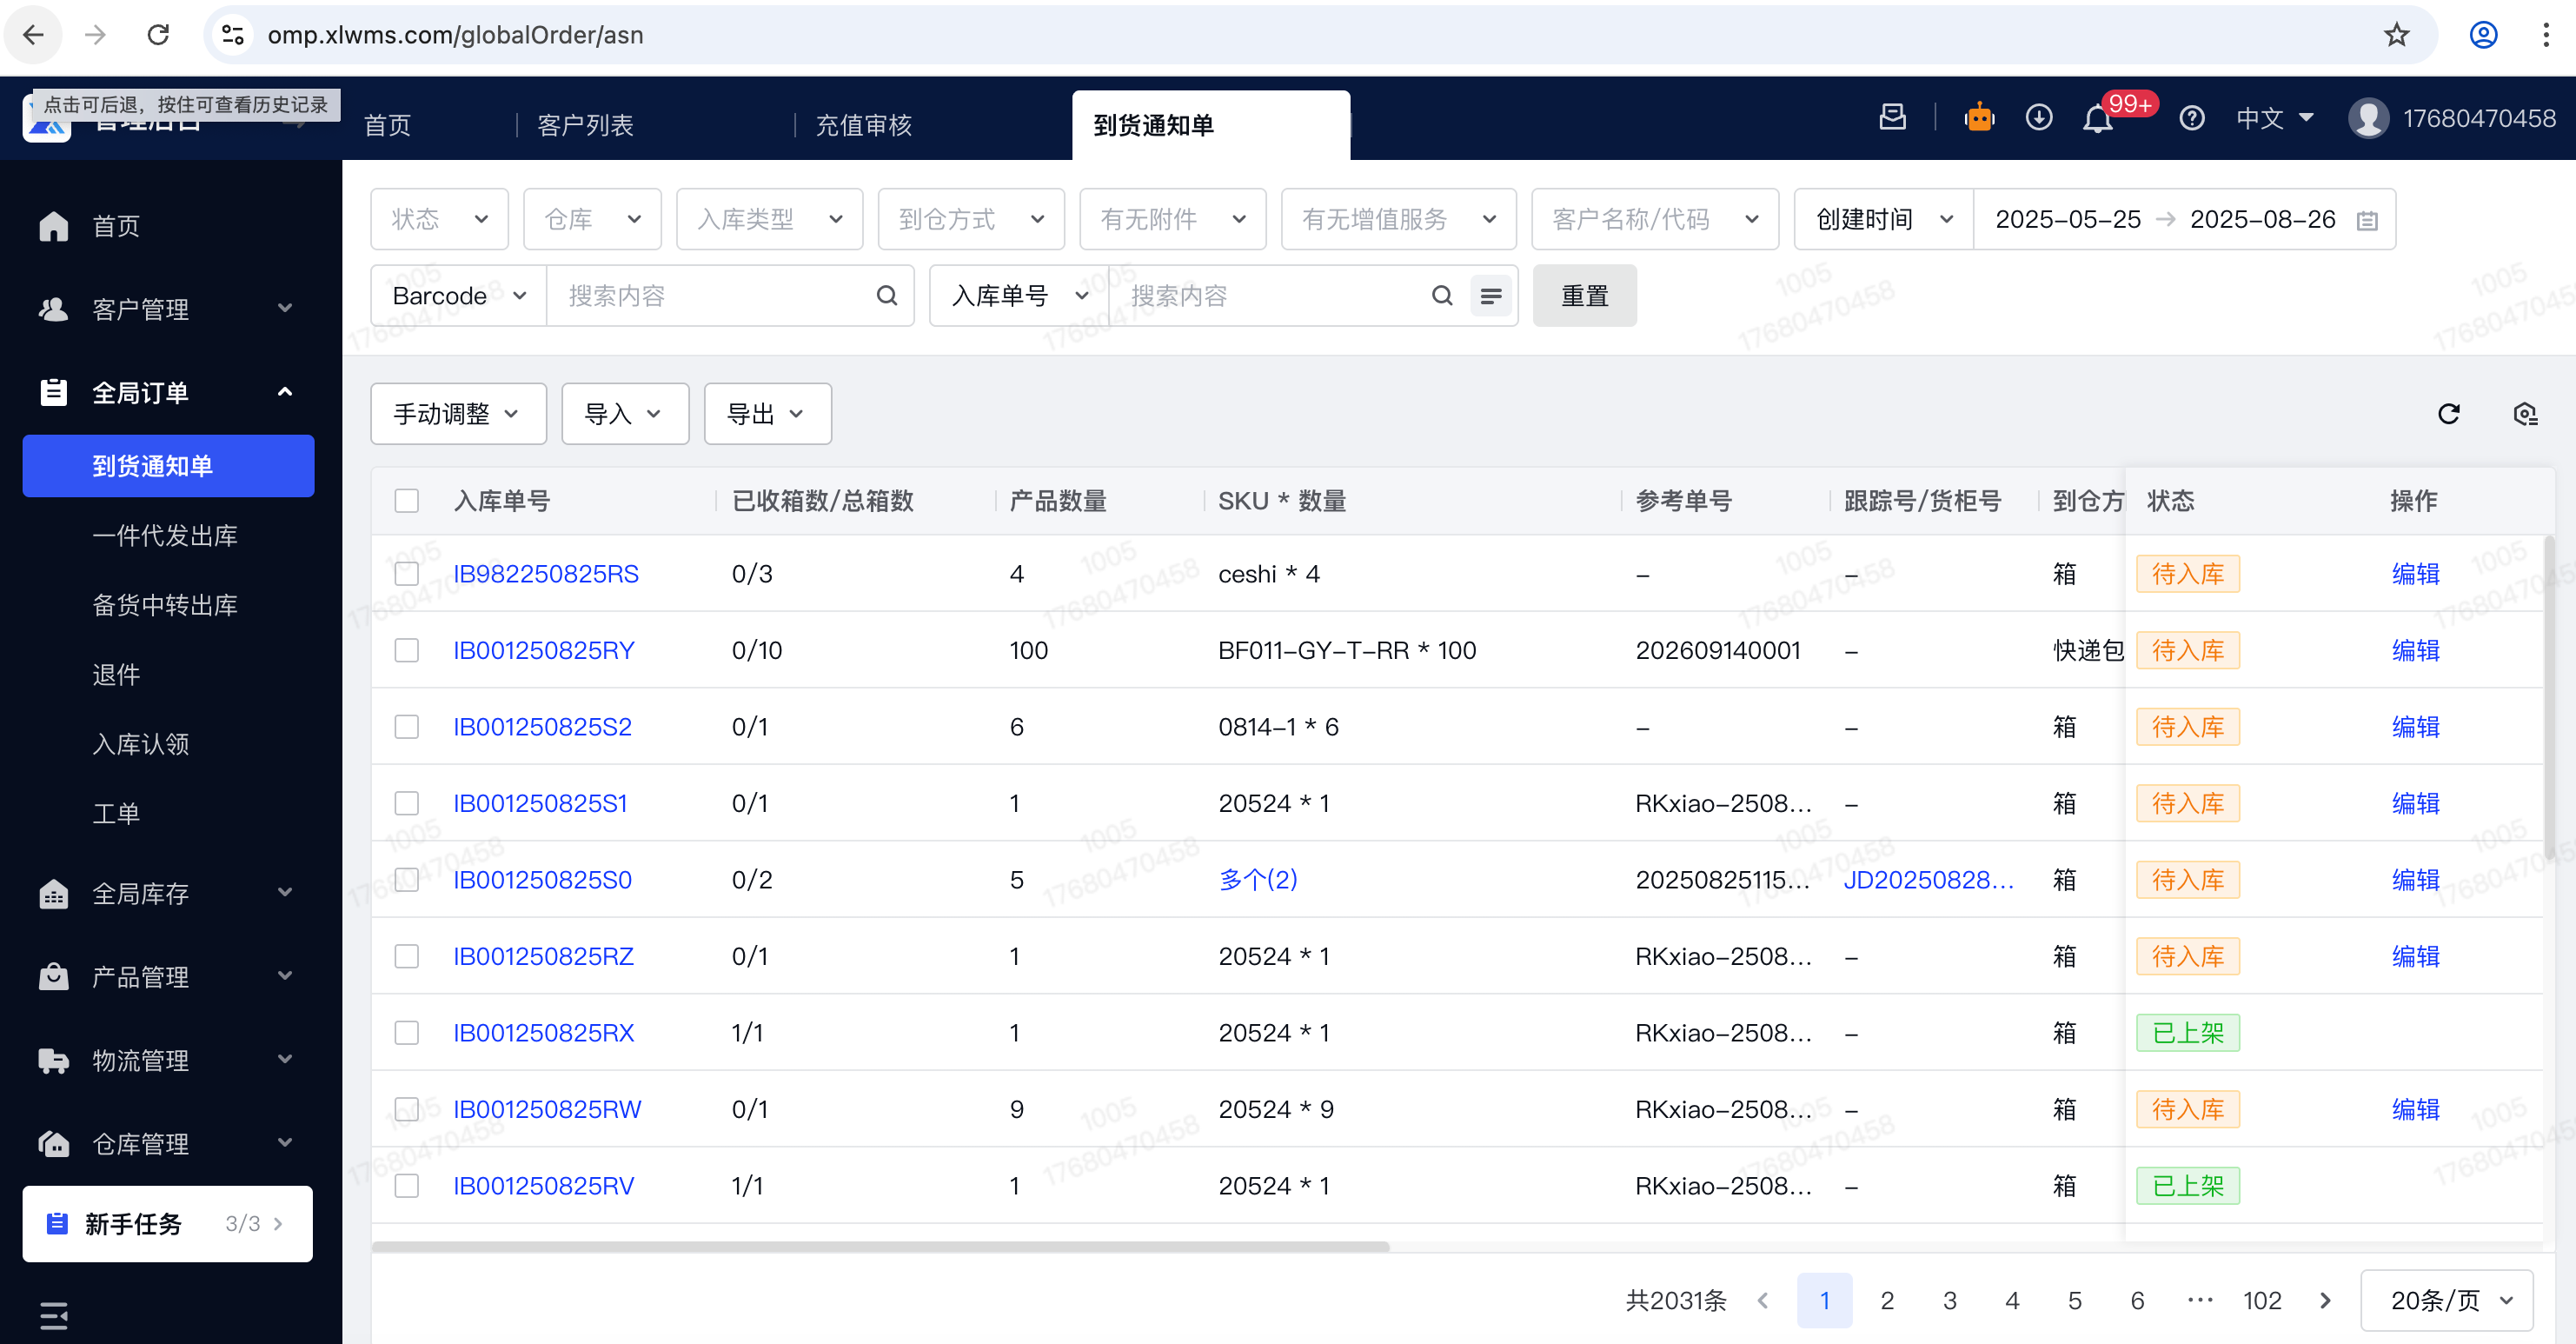Open the 手动调整 button menu
This screenshot has width=2576, height=1344.
coord(458,413)
